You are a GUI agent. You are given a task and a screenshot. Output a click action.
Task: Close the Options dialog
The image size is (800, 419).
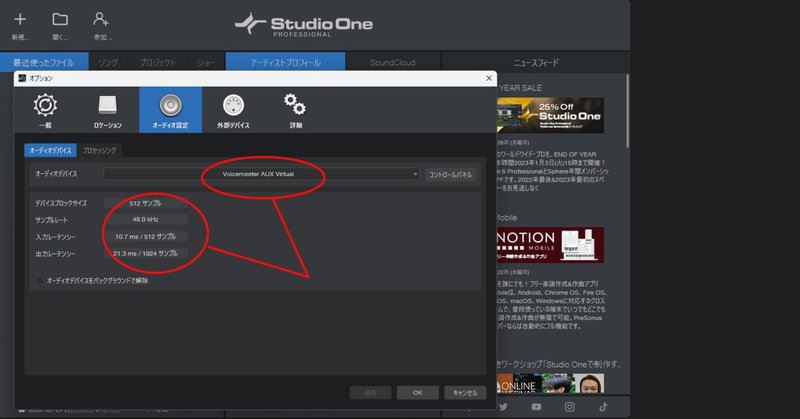489,78
